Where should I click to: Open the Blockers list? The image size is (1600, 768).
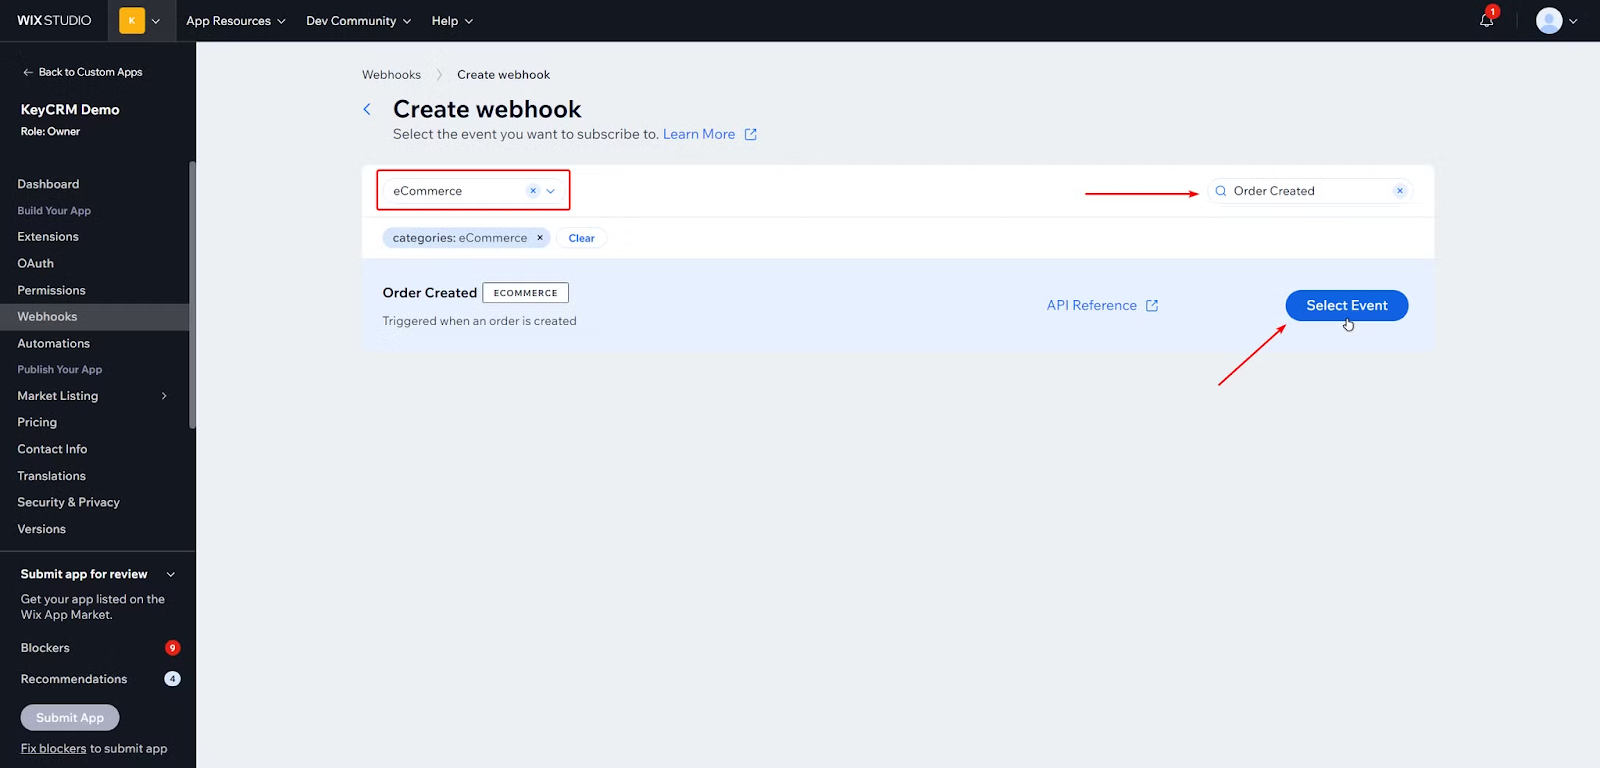(x=45, y=648)
